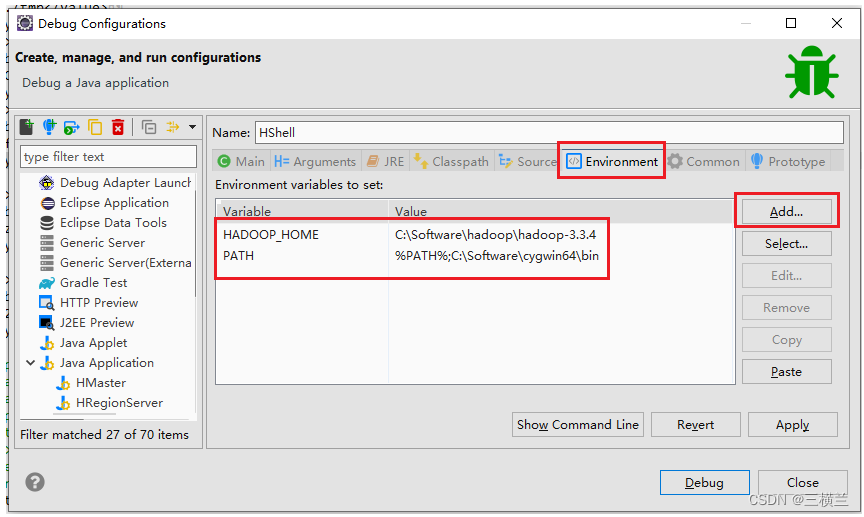
Task: Click the red Delete configuration icon
Action: click(x=118, y=127)
